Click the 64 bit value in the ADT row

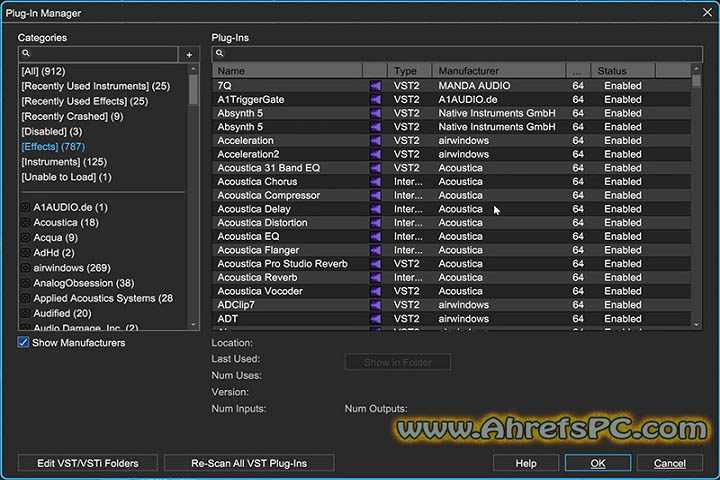pyautogui.click(x=578, y=319)
